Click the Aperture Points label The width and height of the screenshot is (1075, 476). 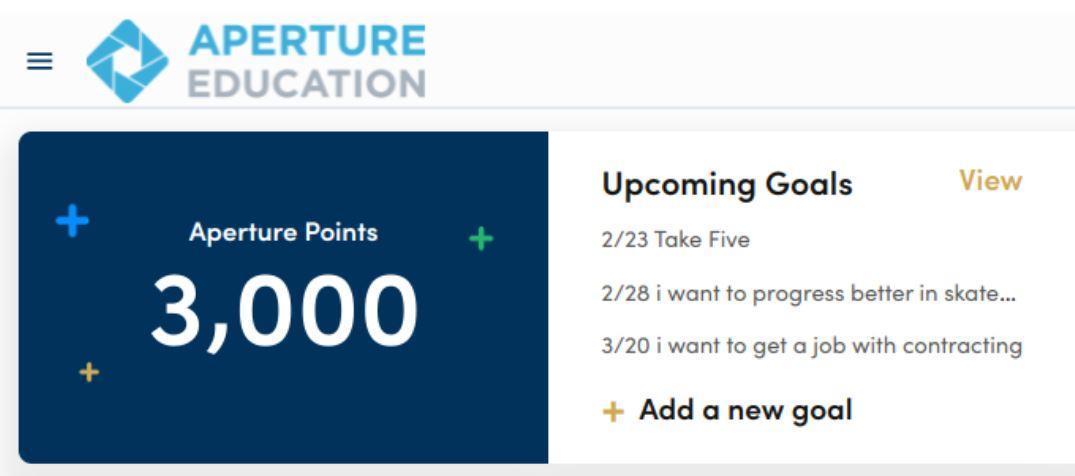[283, 233]
